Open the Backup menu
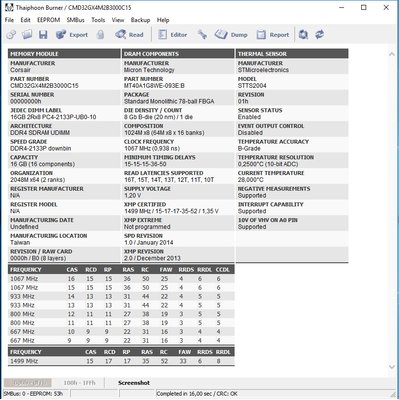The width and height of the screenshot is (399, 400). (x=140, y=20)
